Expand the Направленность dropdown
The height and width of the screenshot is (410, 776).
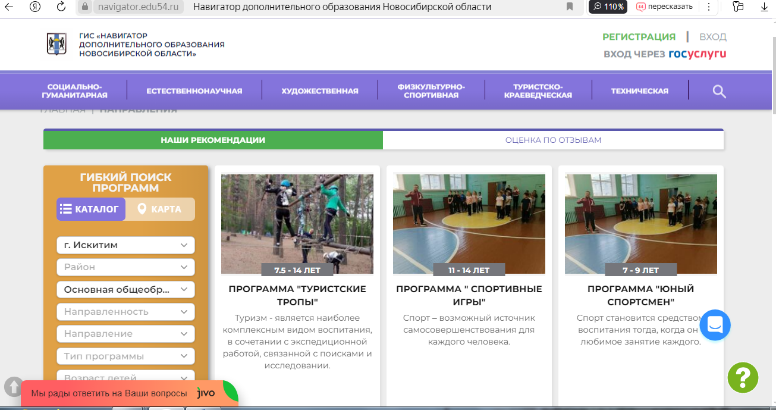125,311
